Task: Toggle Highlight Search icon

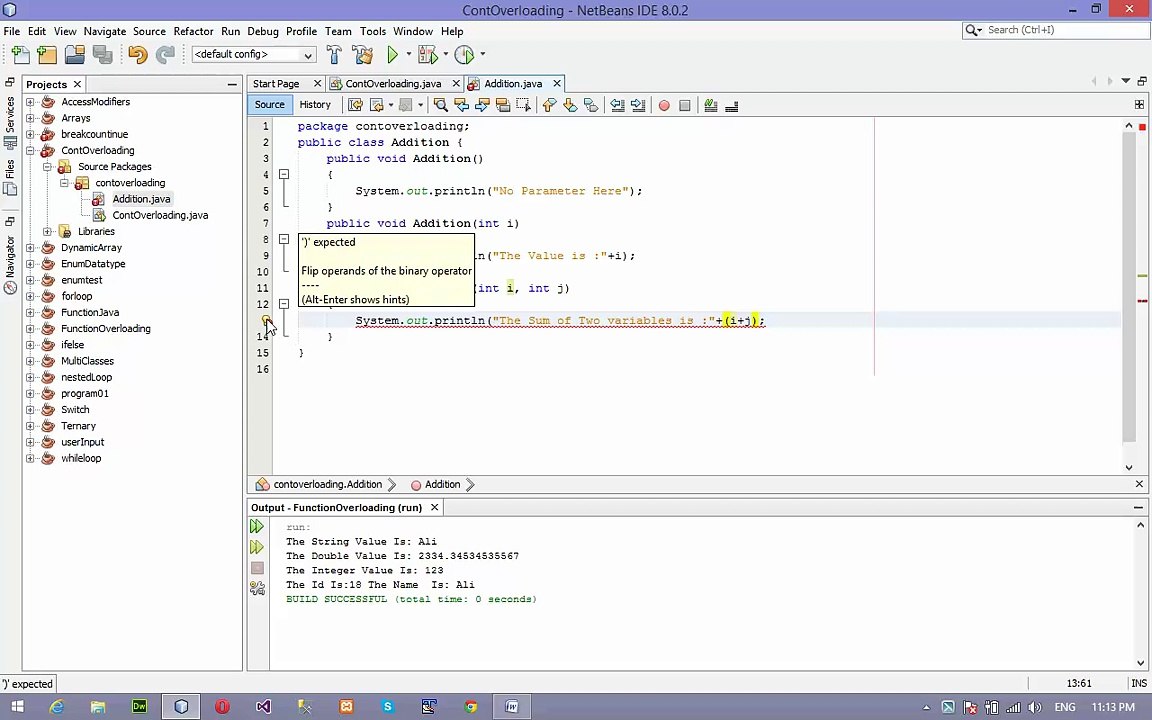Action: pyautogui.click(x=503, y=105)
